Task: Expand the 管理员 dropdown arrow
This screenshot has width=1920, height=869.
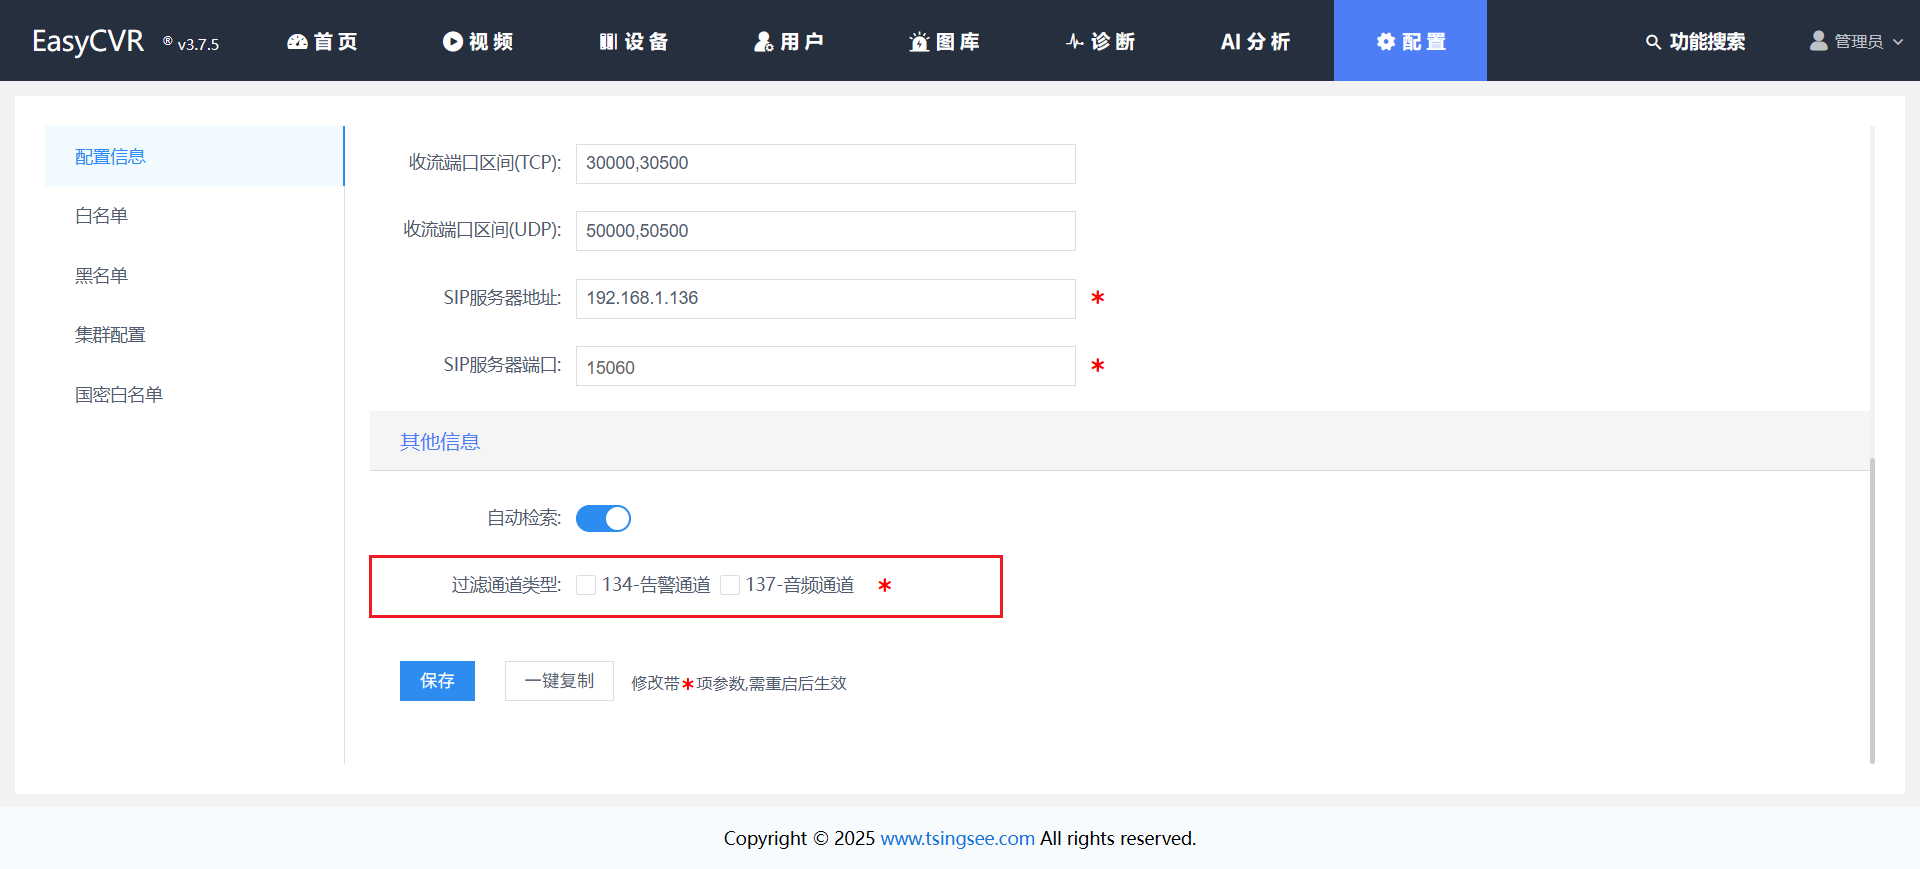Action: [1898, 42]
